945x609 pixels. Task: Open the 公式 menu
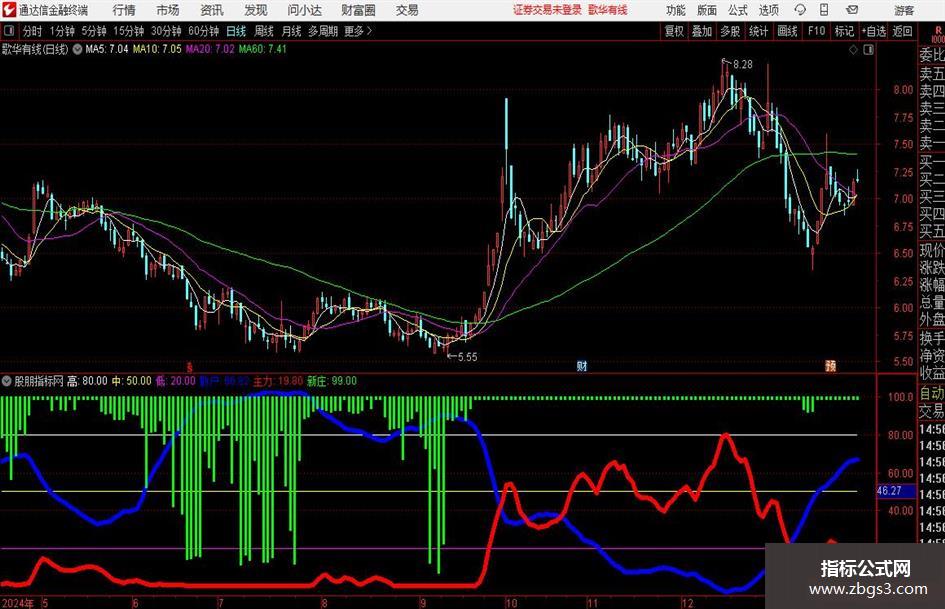[x=737, y=10]
